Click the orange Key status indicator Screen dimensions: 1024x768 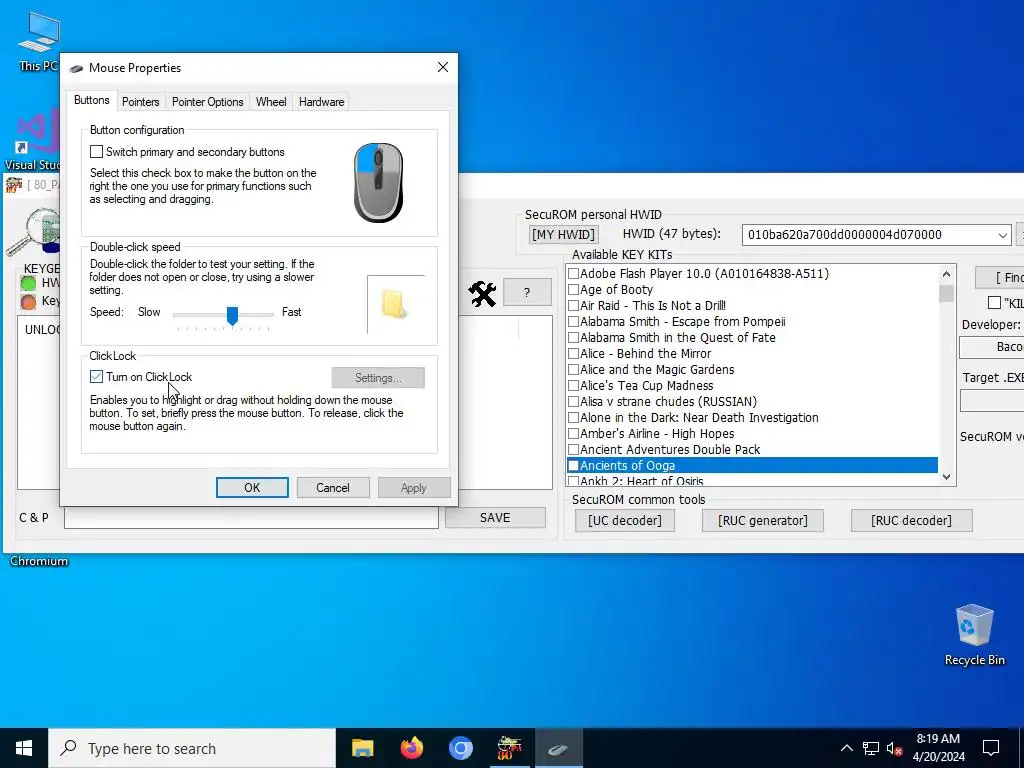29,302
